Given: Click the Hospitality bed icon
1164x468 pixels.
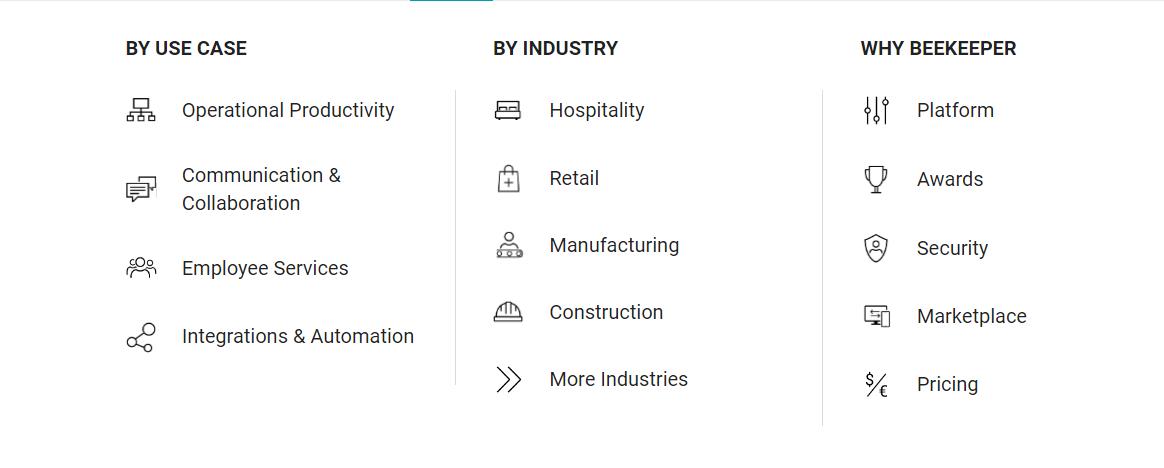Looking at the screenshot, I should [x=508, y=110].
